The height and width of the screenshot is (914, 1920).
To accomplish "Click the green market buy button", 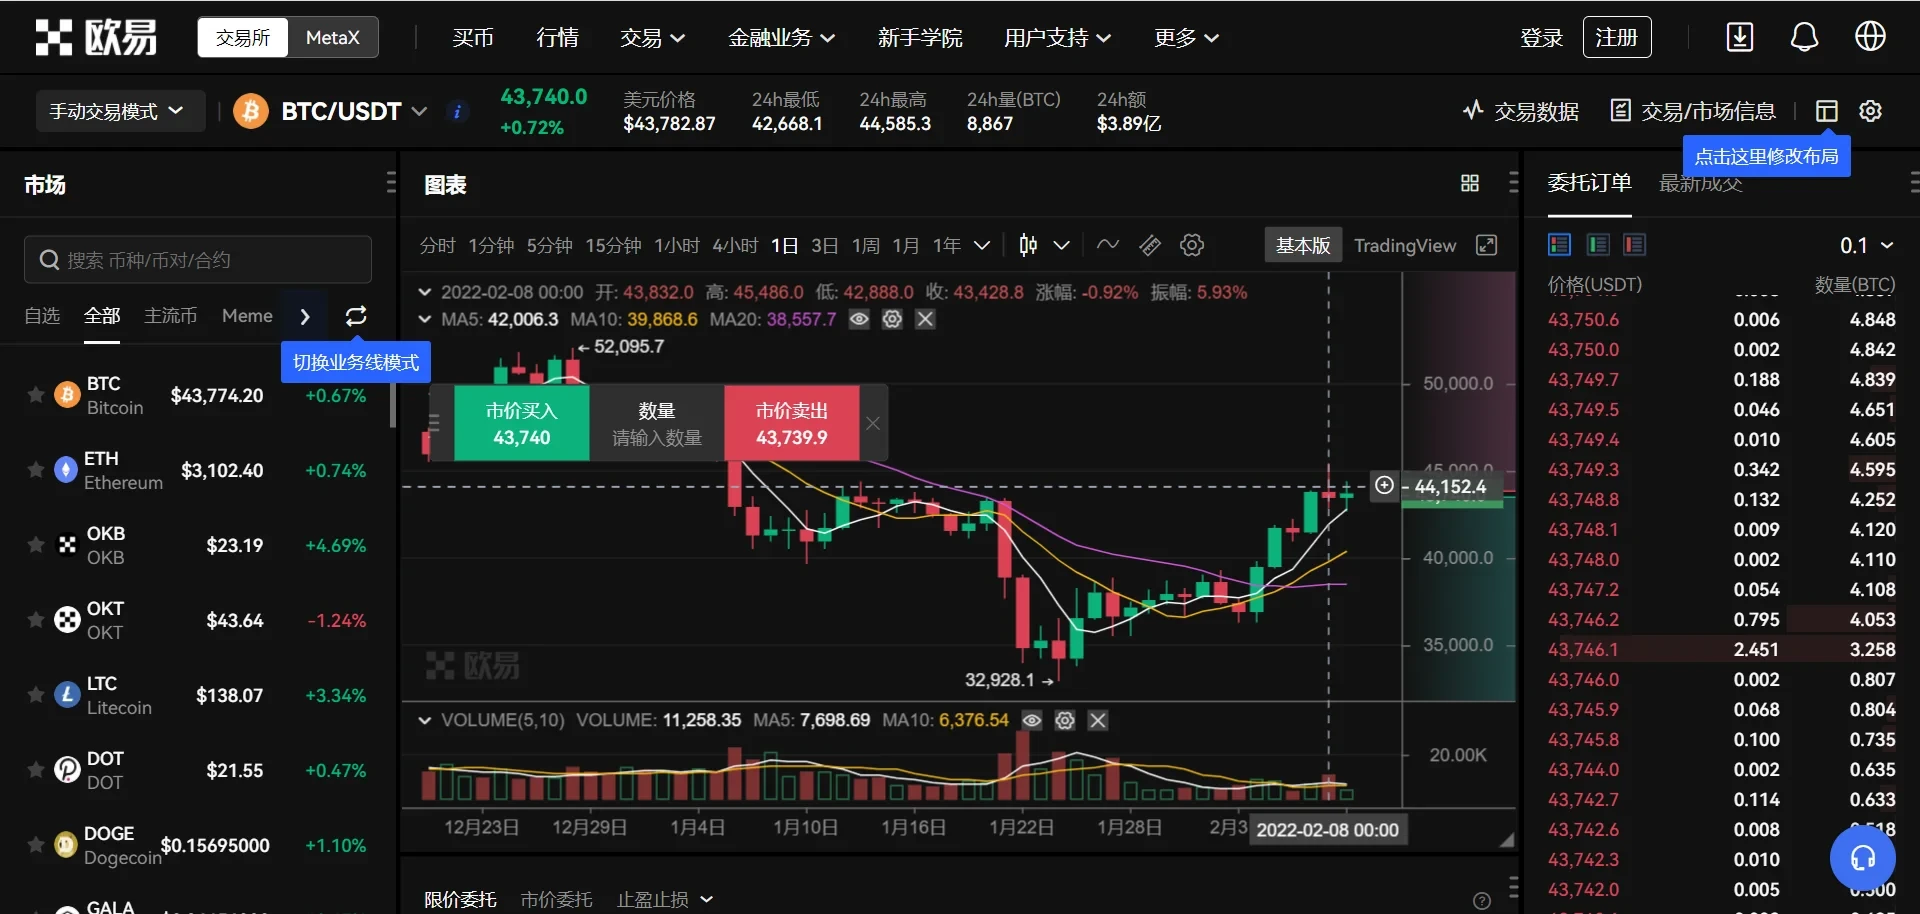I will [x=521, y=424].
